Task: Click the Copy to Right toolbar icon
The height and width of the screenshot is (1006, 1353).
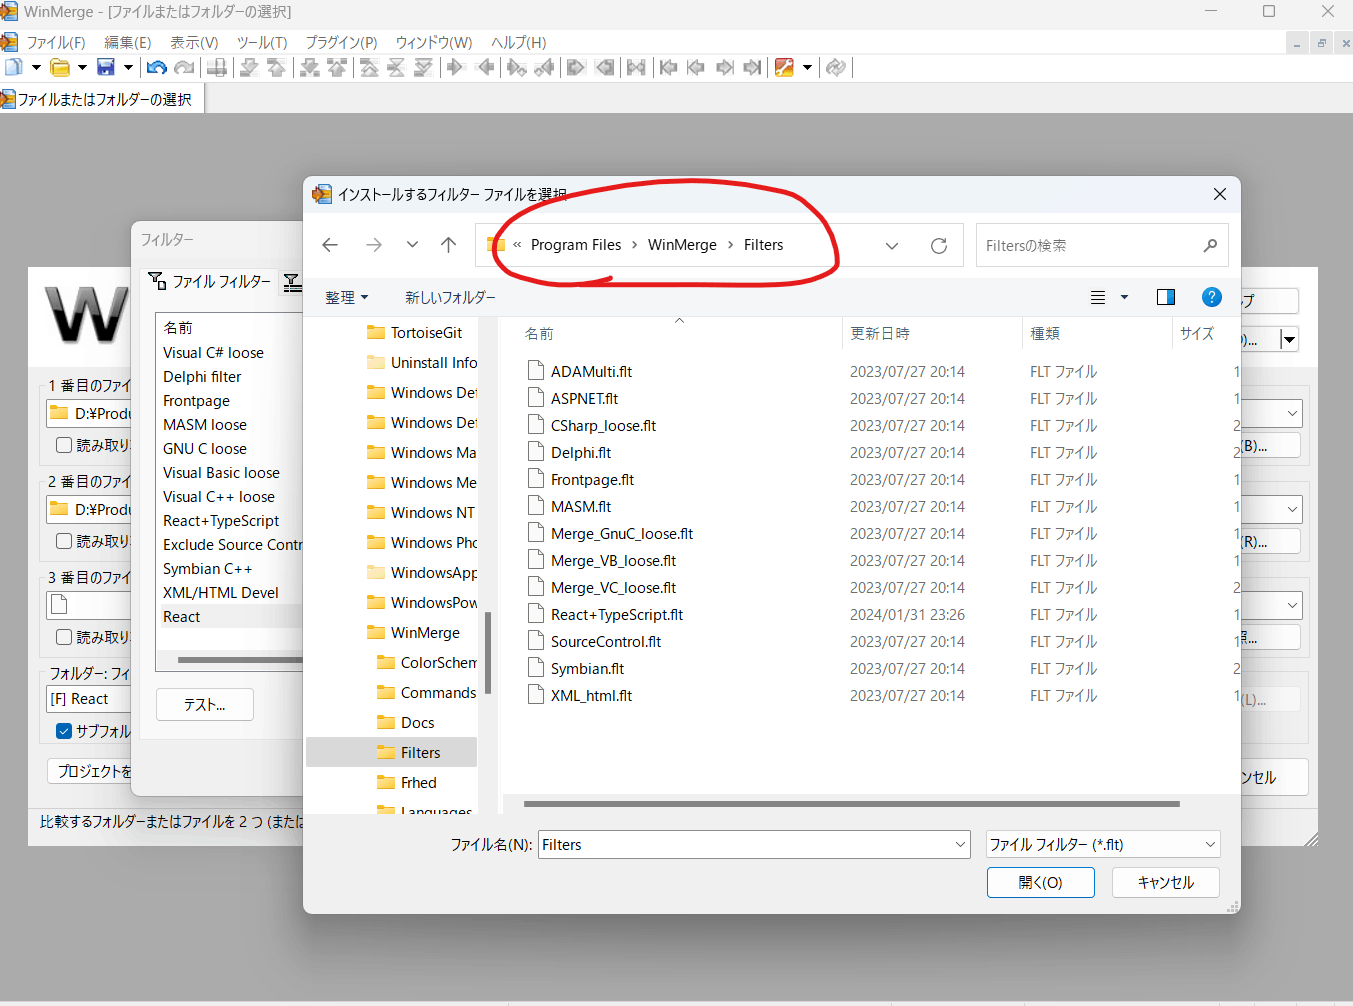Action: click(456, 67)
